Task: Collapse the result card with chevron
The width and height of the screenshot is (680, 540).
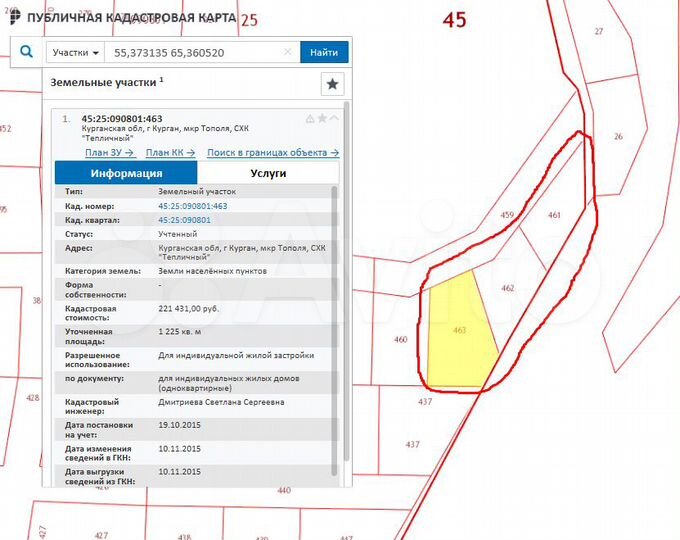Action: (x=334, y=118)
